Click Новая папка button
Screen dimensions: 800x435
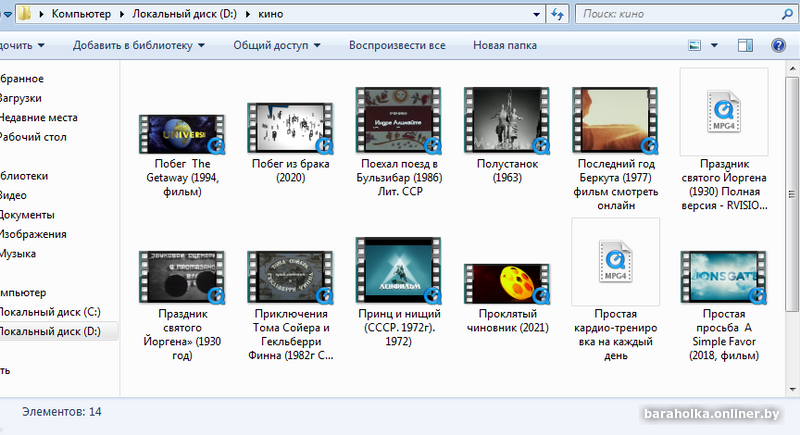coord(505,45)
